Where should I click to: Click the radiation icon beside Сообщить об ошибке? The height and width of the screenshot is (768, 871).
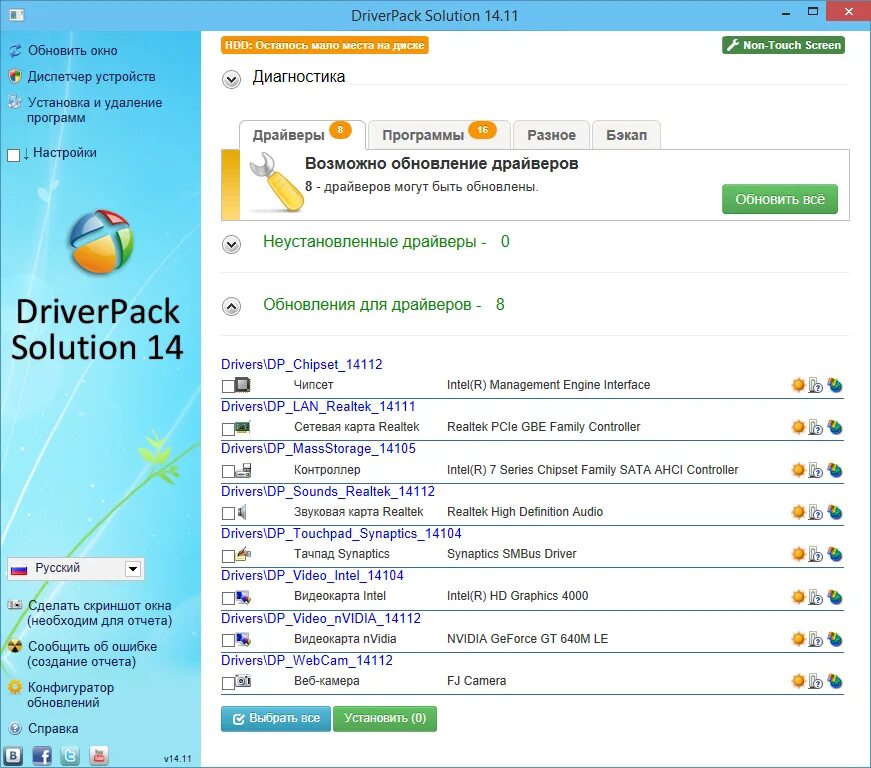coord(15,646)
